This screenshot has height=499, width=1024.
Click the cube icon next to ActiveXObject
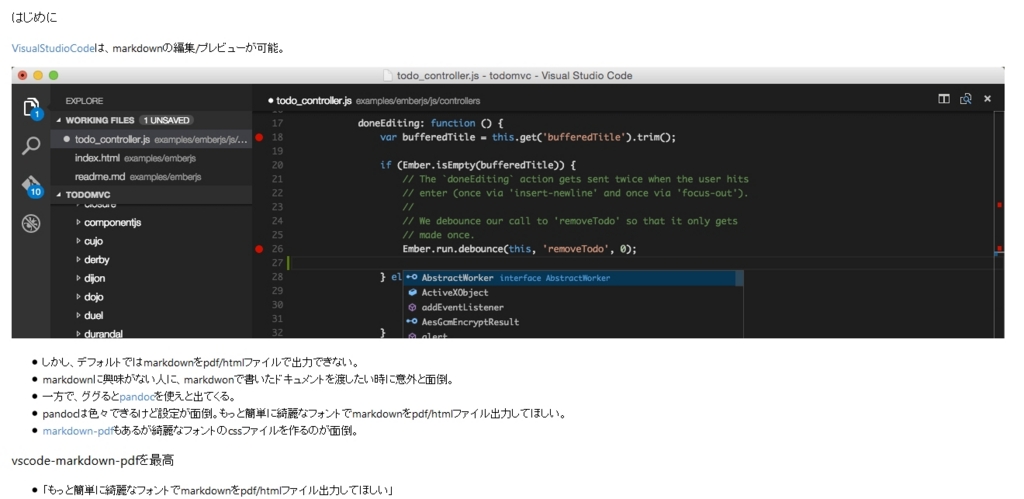click(x=412, y=293)
